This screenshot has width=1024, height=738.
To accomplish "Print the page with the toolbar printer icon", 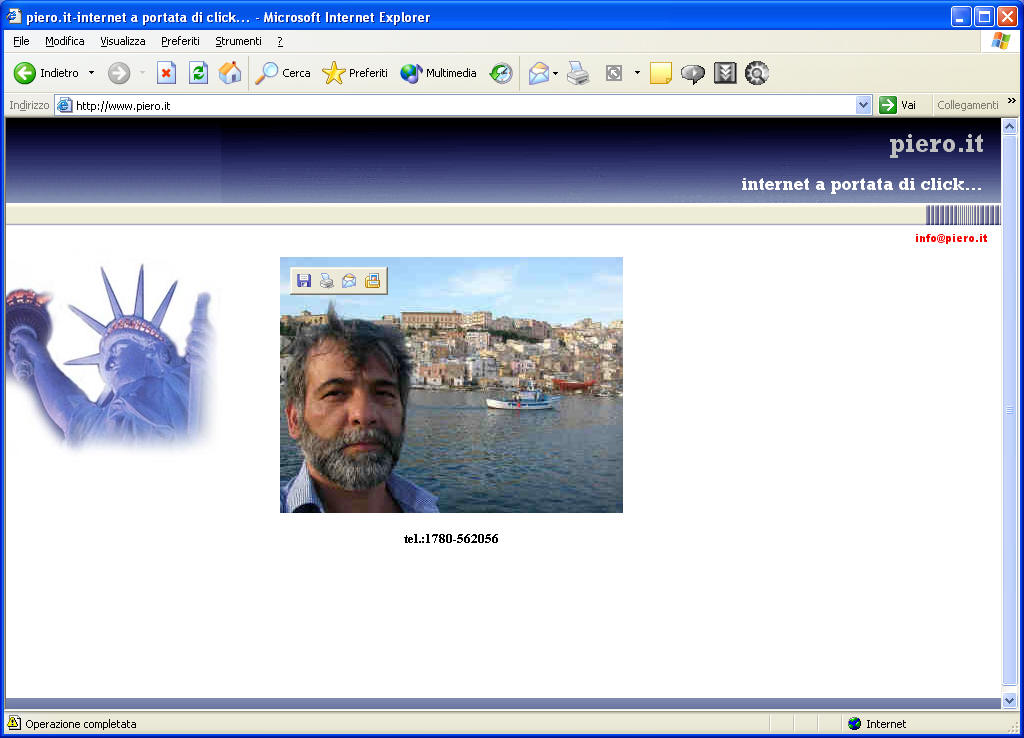I will (x=578, y=73).
